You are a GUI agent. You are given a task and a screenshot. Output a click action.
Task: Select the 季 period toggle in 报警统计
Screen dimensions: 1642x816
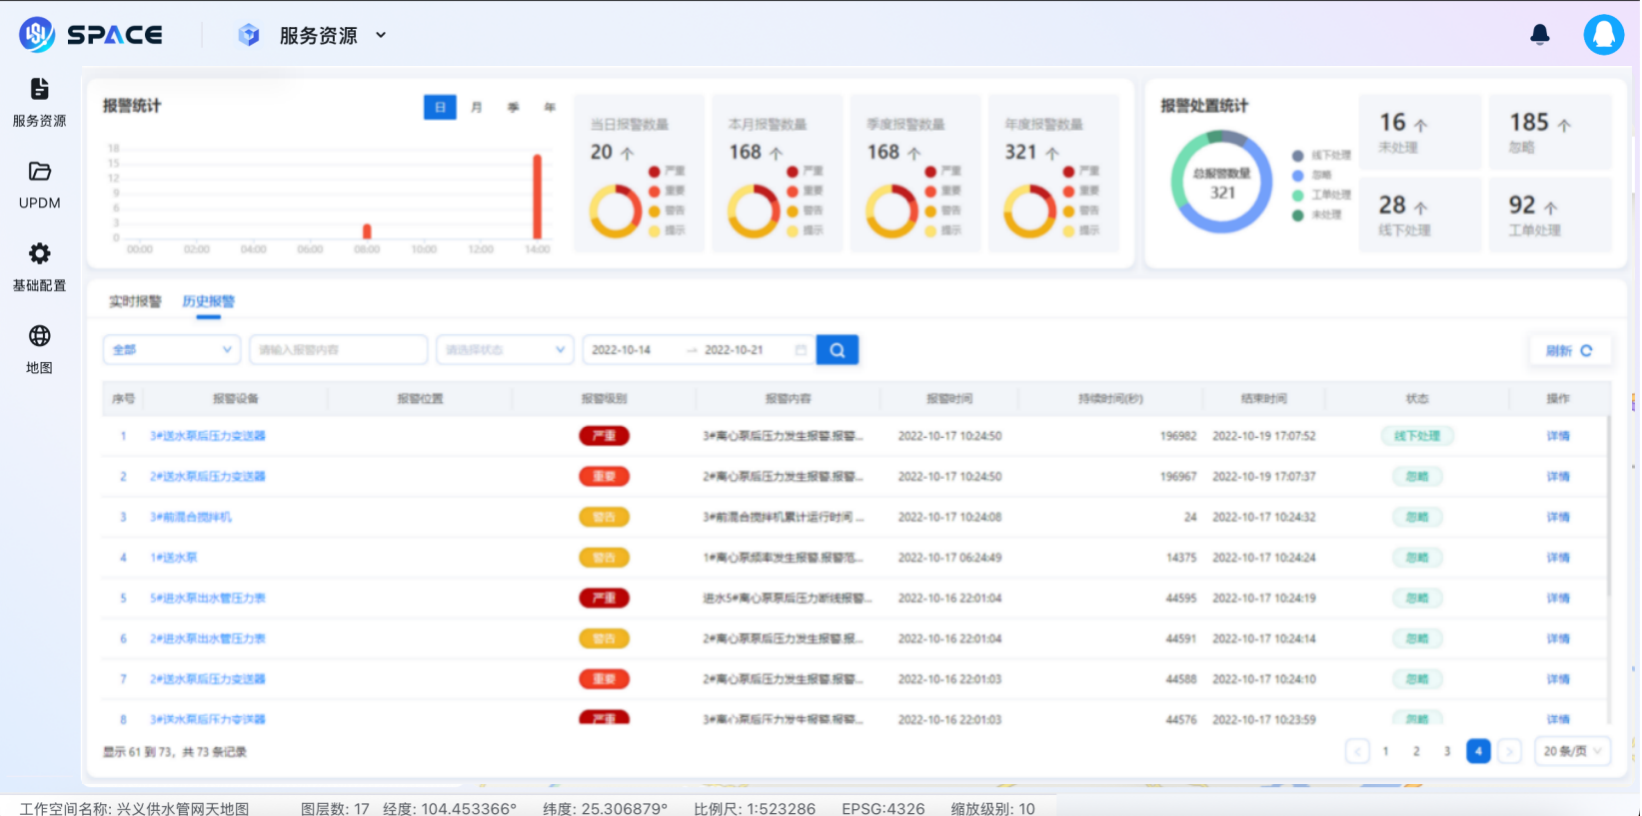(x=513, y=107)
